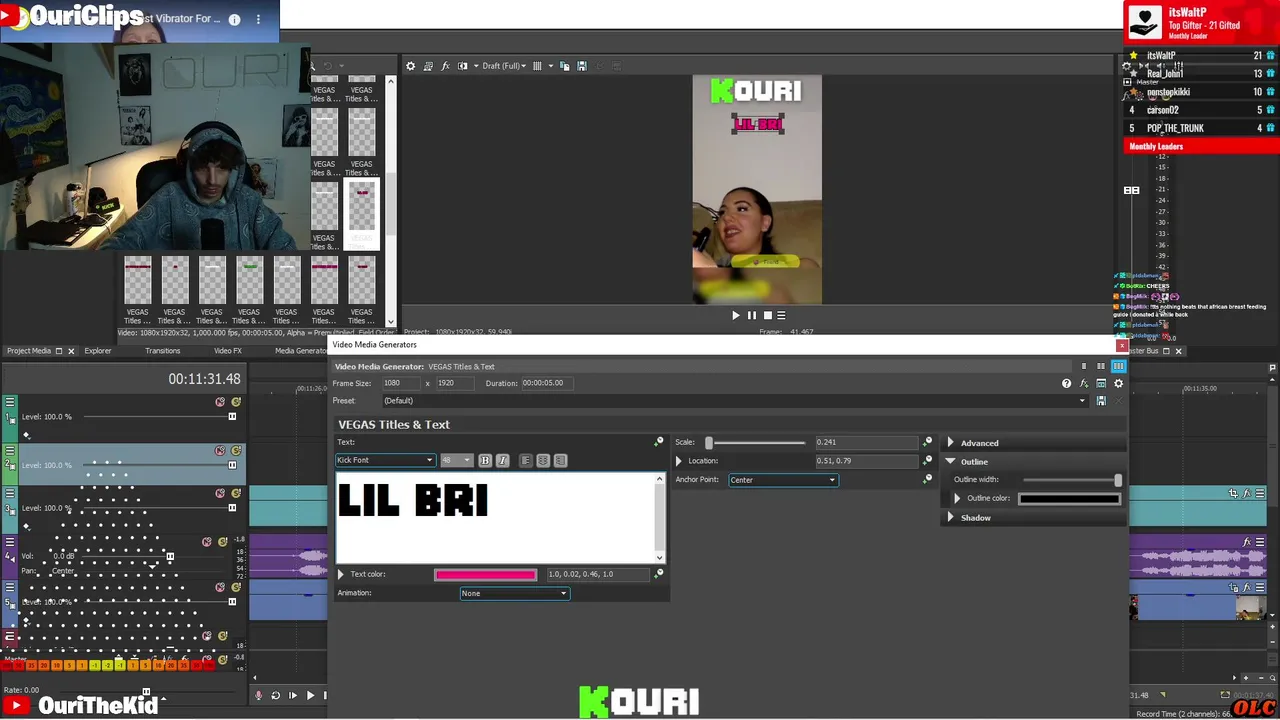Viewport: 1280px width, 720px height.
Task: Save preview snapshot to file
Action: [x=582, y=66]
